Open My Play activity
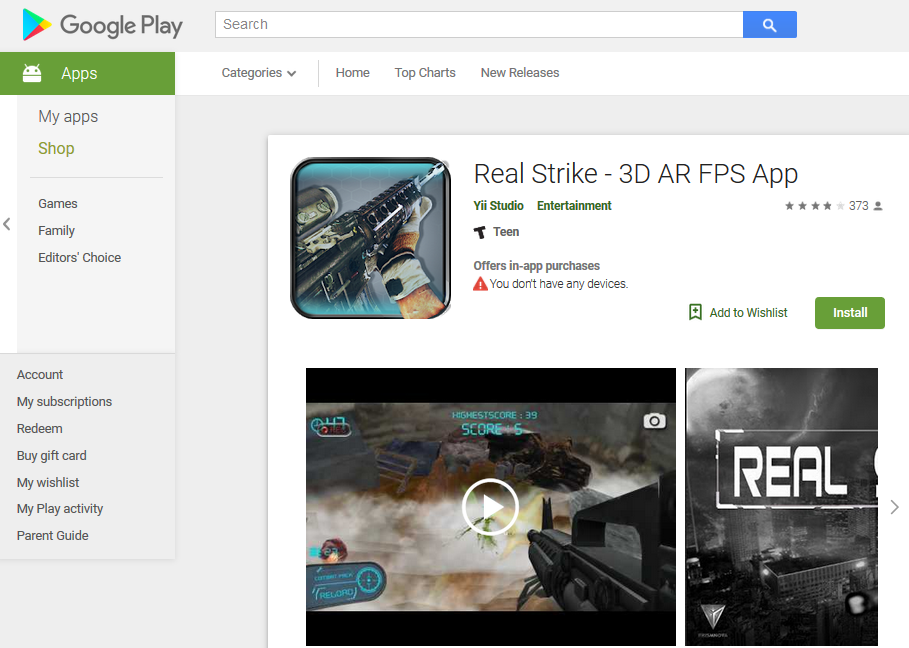The width and height of the screenshot is (909, 648). tap(60, 509)
